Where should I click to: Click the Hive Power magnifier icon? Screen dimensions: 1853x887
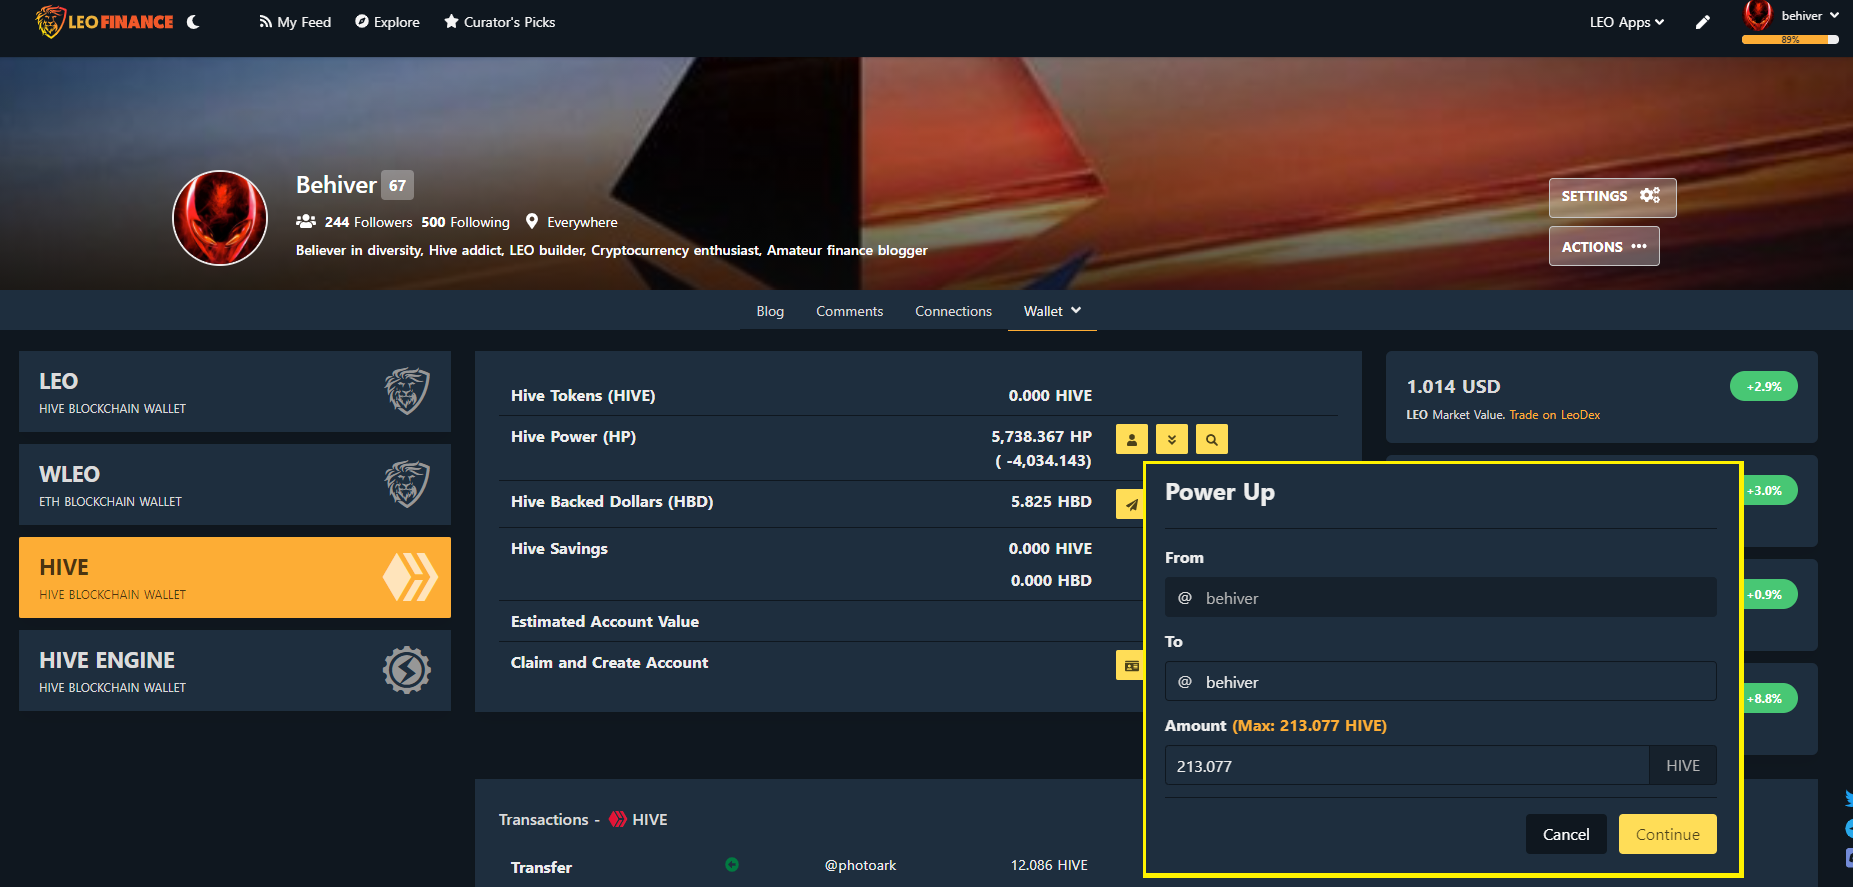(1212, 439)
